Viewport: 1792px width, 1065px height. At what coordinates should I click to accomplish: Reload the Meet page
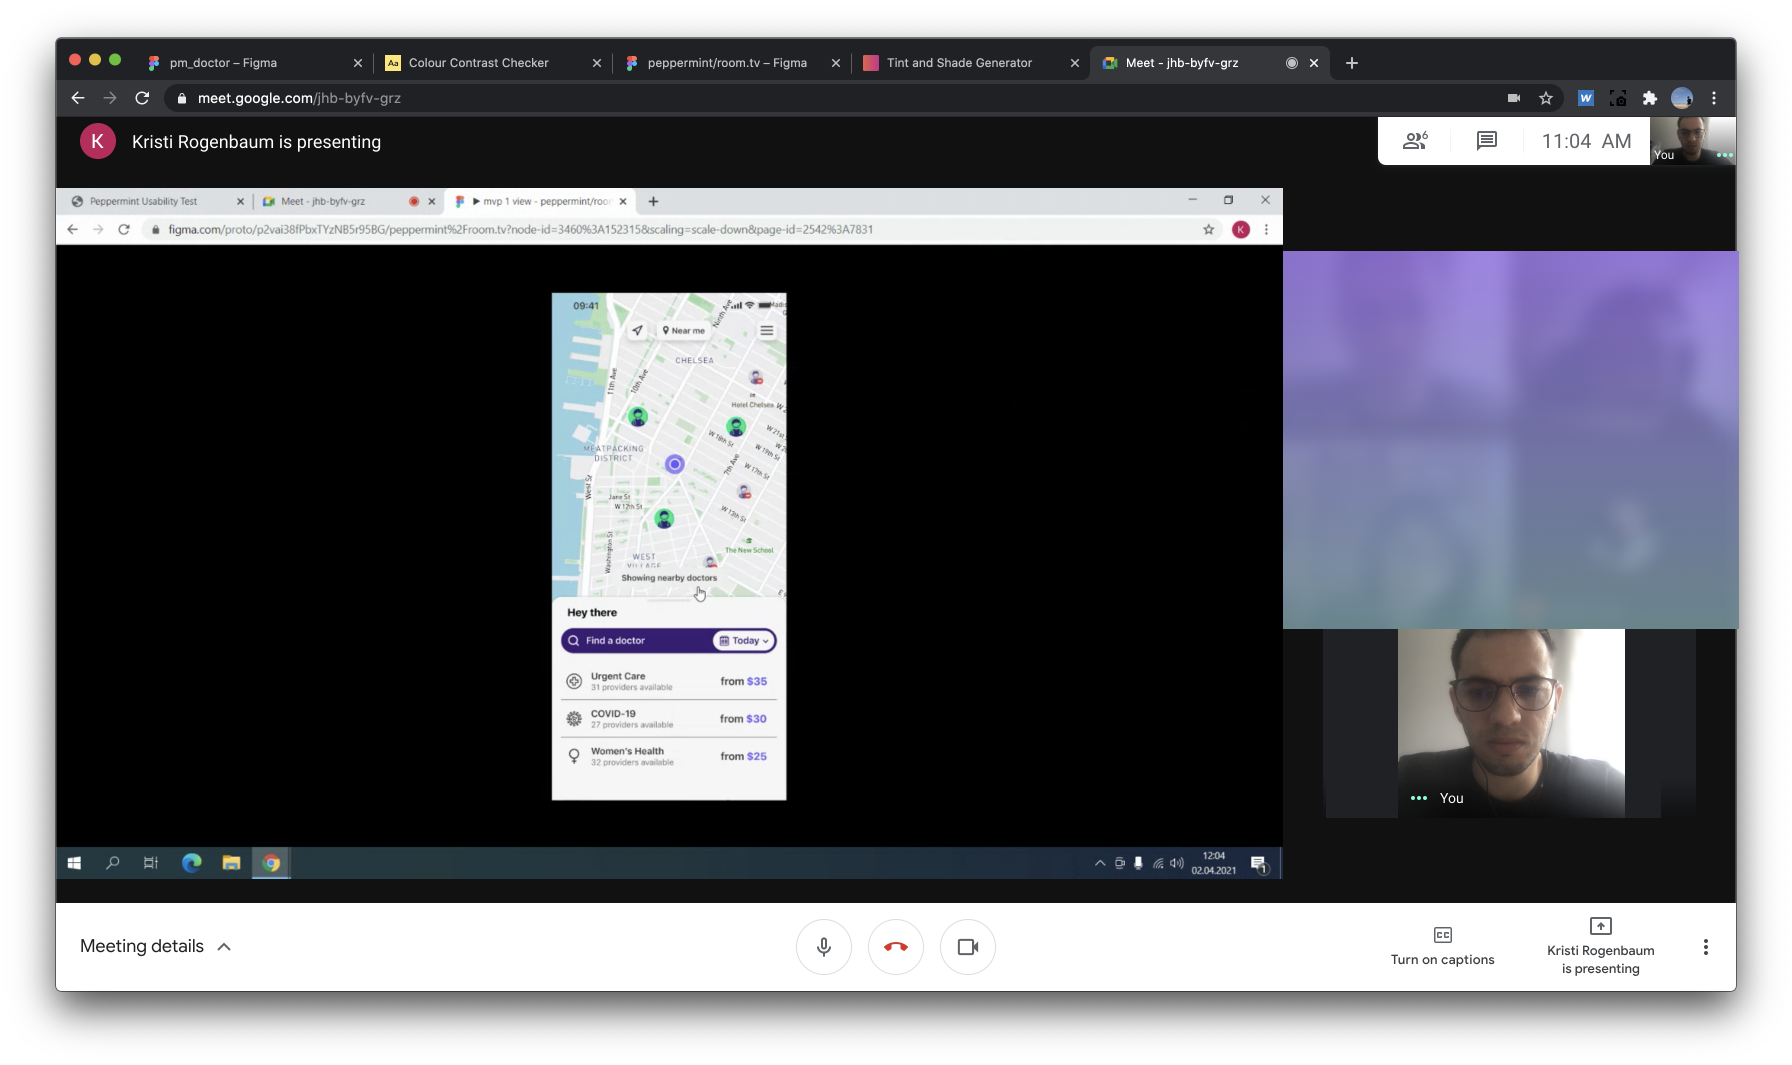[x=142, y=98]
